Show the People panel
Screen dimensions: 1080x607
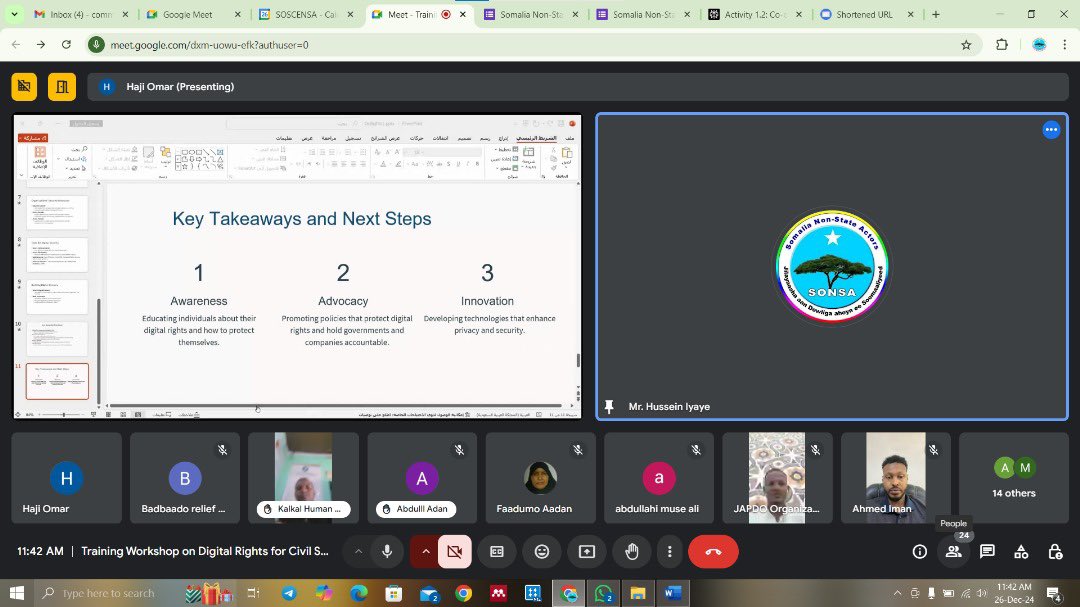pyautogui.click(x=953, y=551)
